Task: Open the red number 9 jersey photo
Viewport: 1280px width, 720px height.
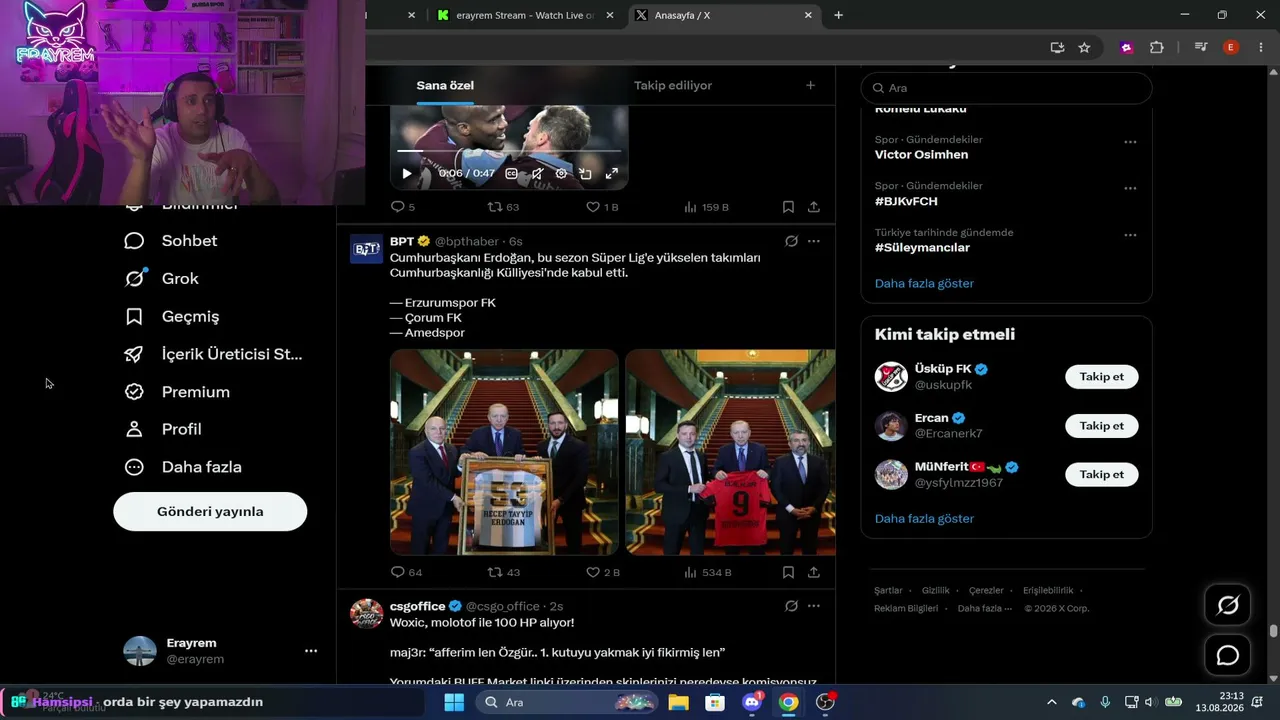Action: coord(730,452)
